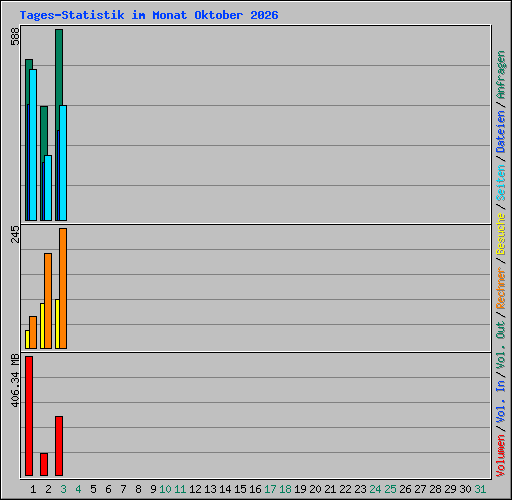The width and height of the screenshot is (512, 500).
Task: Select the cyan Seiten bar for day 2
Action: click(48, 188)
